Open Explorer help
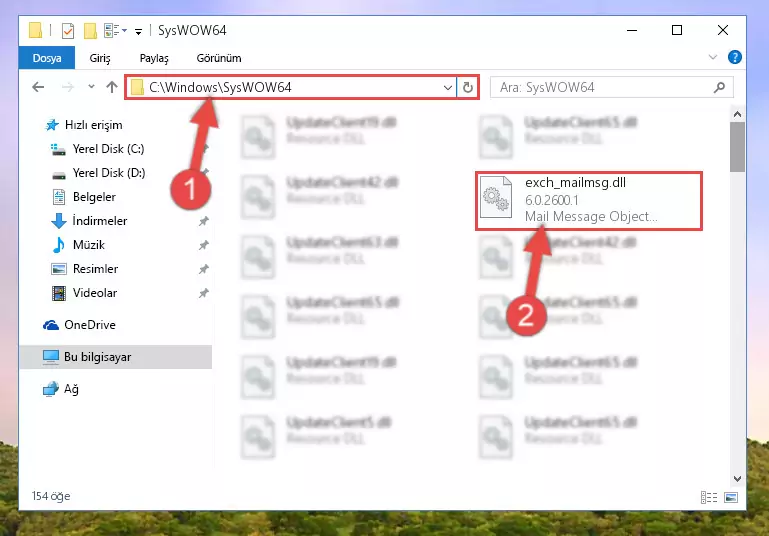769x536 pixels. [x=734, y=57]
